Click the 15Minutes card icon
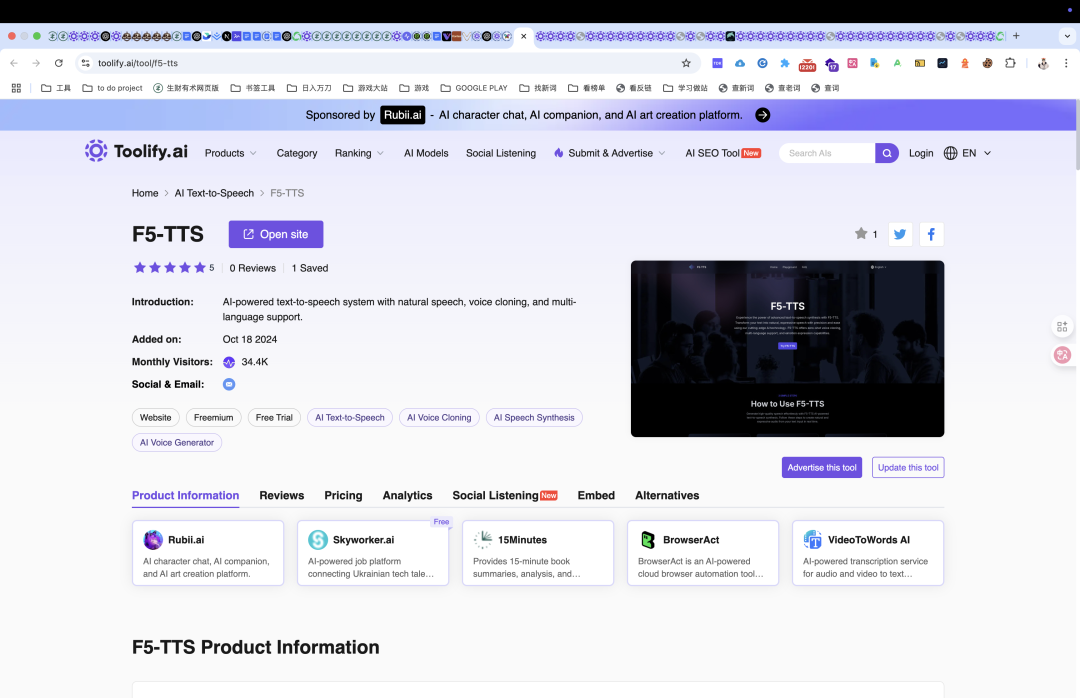The width and height of the screenshot is (1080, 698). [x=483, y=540]
